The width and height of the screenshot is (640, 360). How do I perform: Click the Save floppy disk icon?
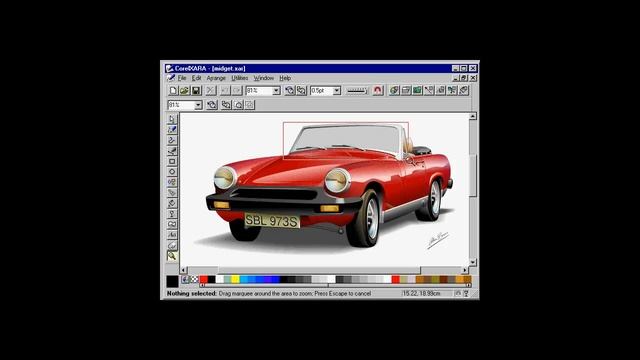tap(196, 91)
